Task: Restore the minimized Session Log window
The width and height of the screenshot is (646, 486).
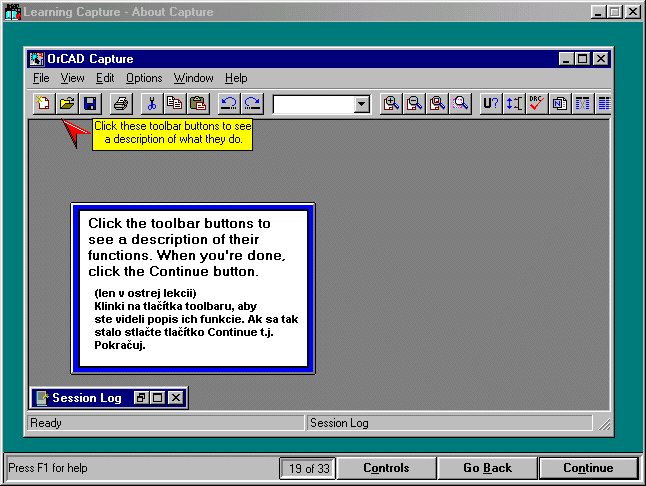Action: (x=141, y=398)
